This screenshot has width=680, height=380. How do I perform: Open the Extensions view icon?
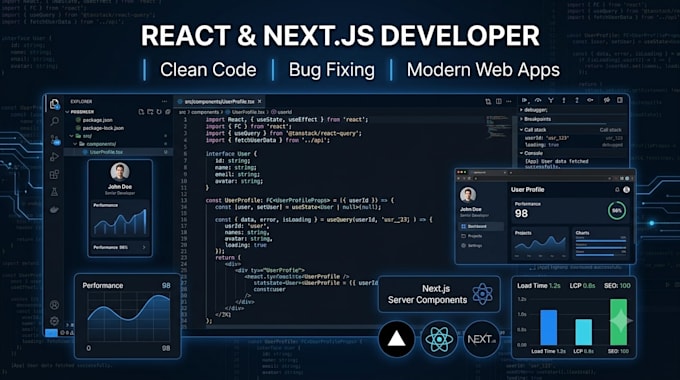click(54, 174)
